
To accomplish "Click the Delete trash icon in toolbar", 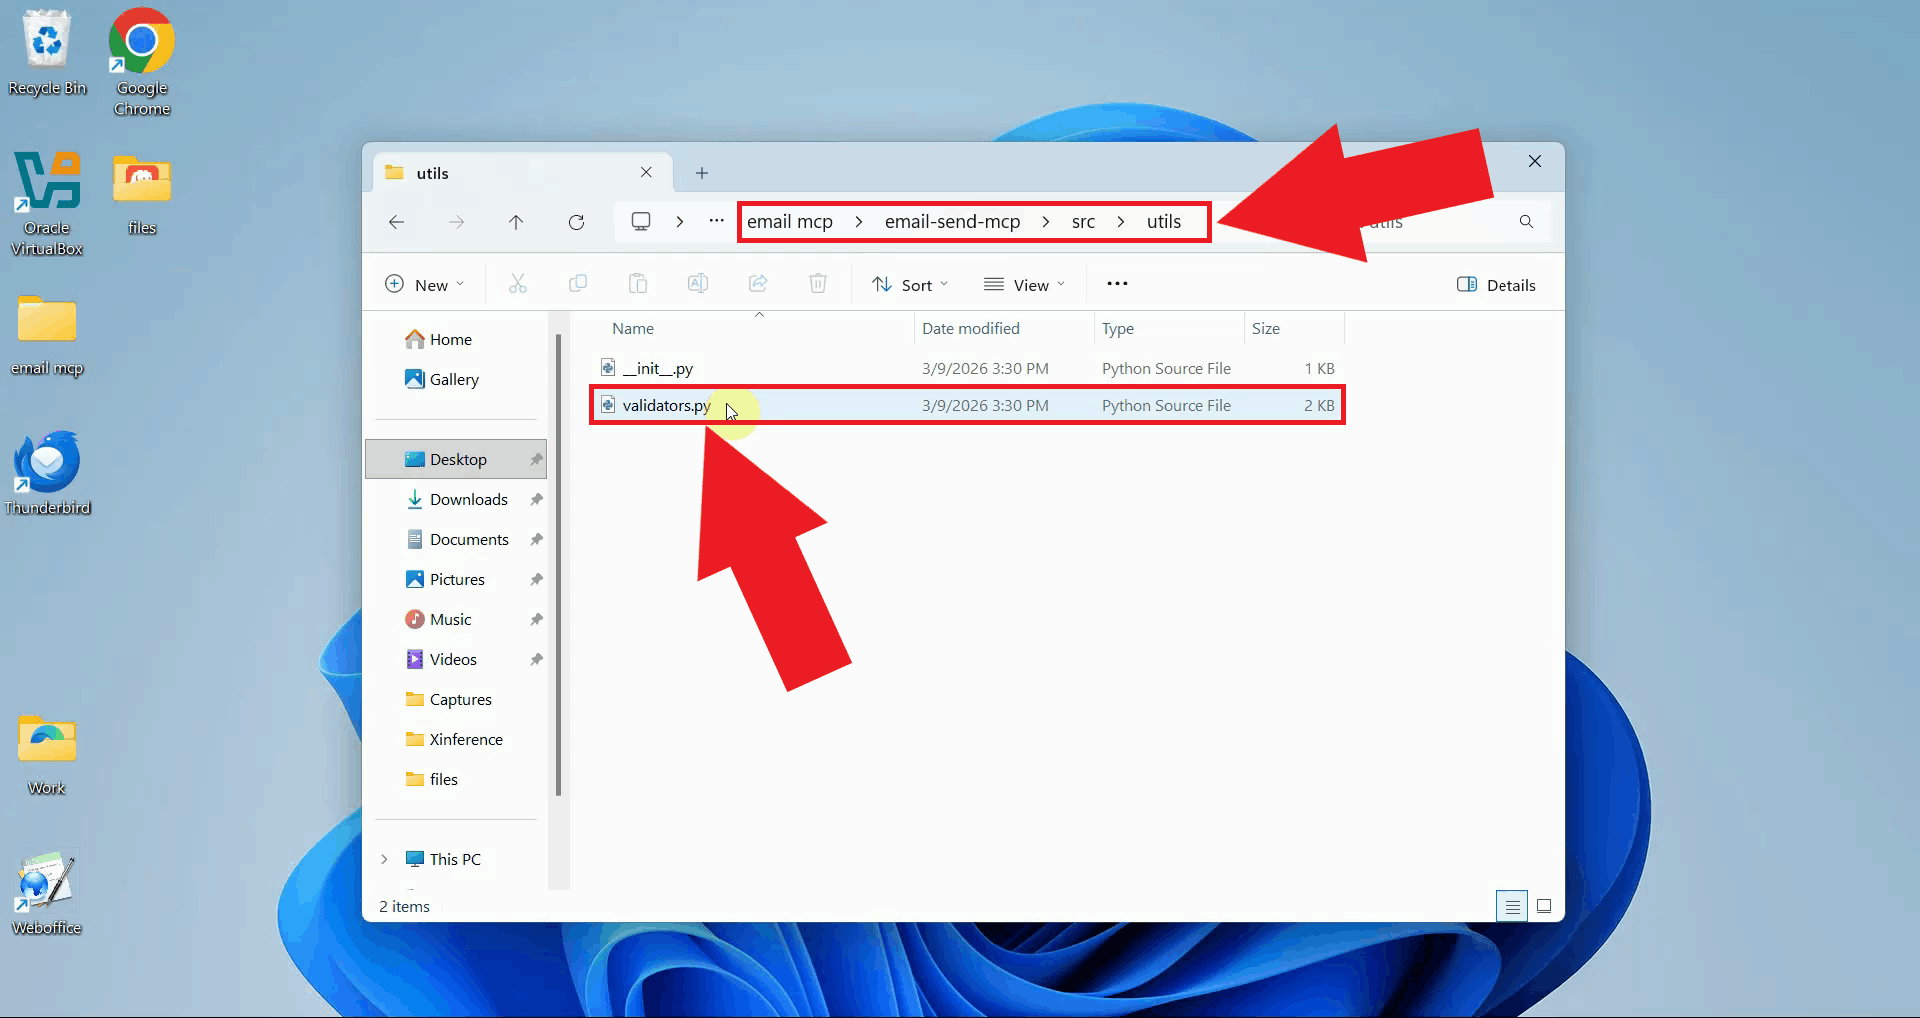I will coord(817,284).
